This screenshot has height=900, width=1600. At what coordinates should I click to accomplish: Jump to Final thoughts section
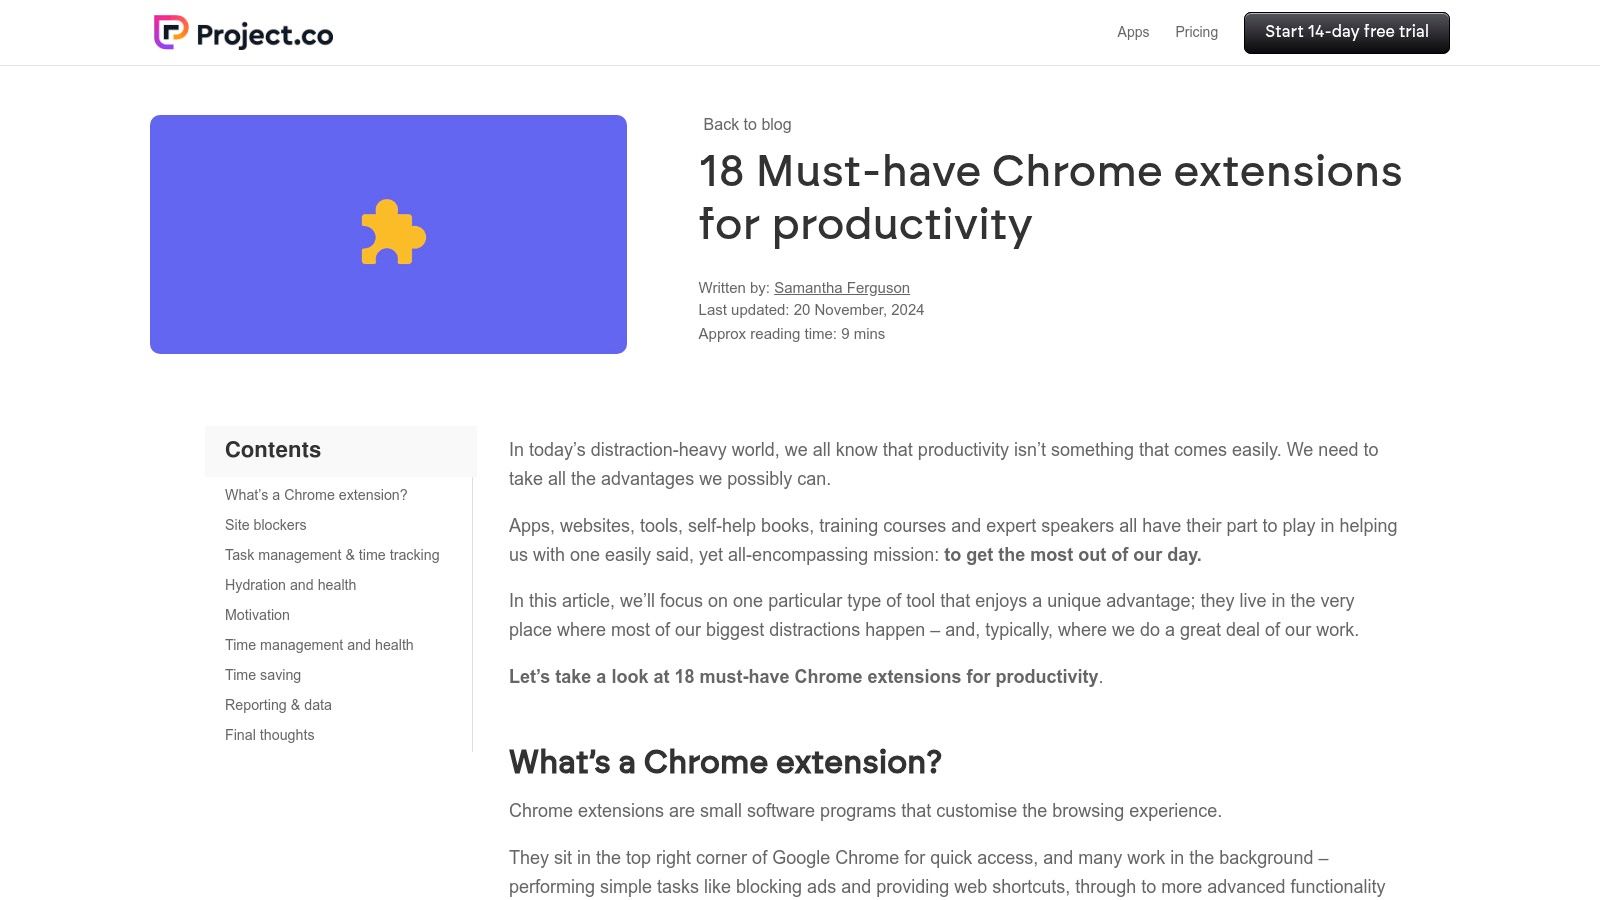point(270,735)
